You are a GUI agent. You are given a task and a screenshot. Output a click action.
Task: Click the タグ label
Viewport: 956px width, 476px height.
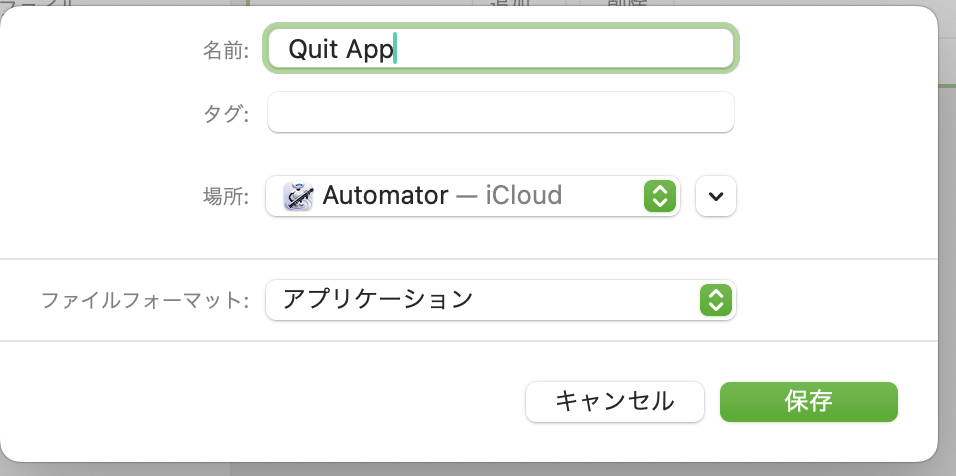(226, 113)
